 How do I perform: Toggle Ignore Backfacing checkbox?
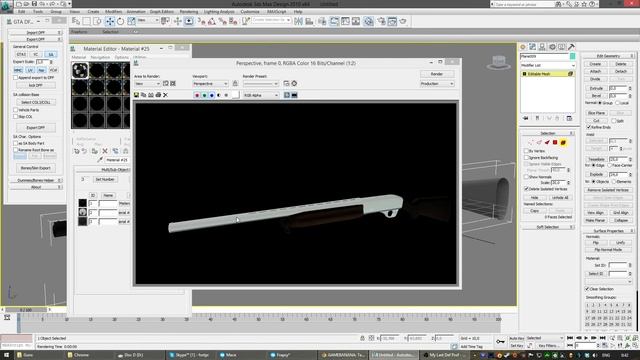(527, 158)
